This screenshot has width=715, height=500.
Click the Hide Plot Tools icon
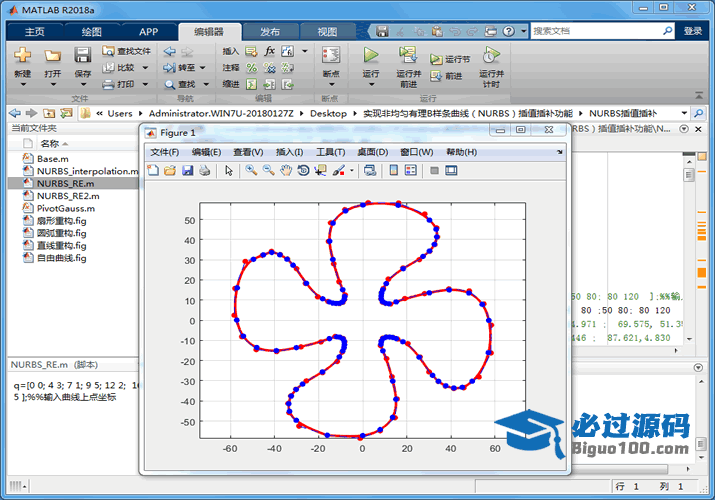[x=434, y=170]
